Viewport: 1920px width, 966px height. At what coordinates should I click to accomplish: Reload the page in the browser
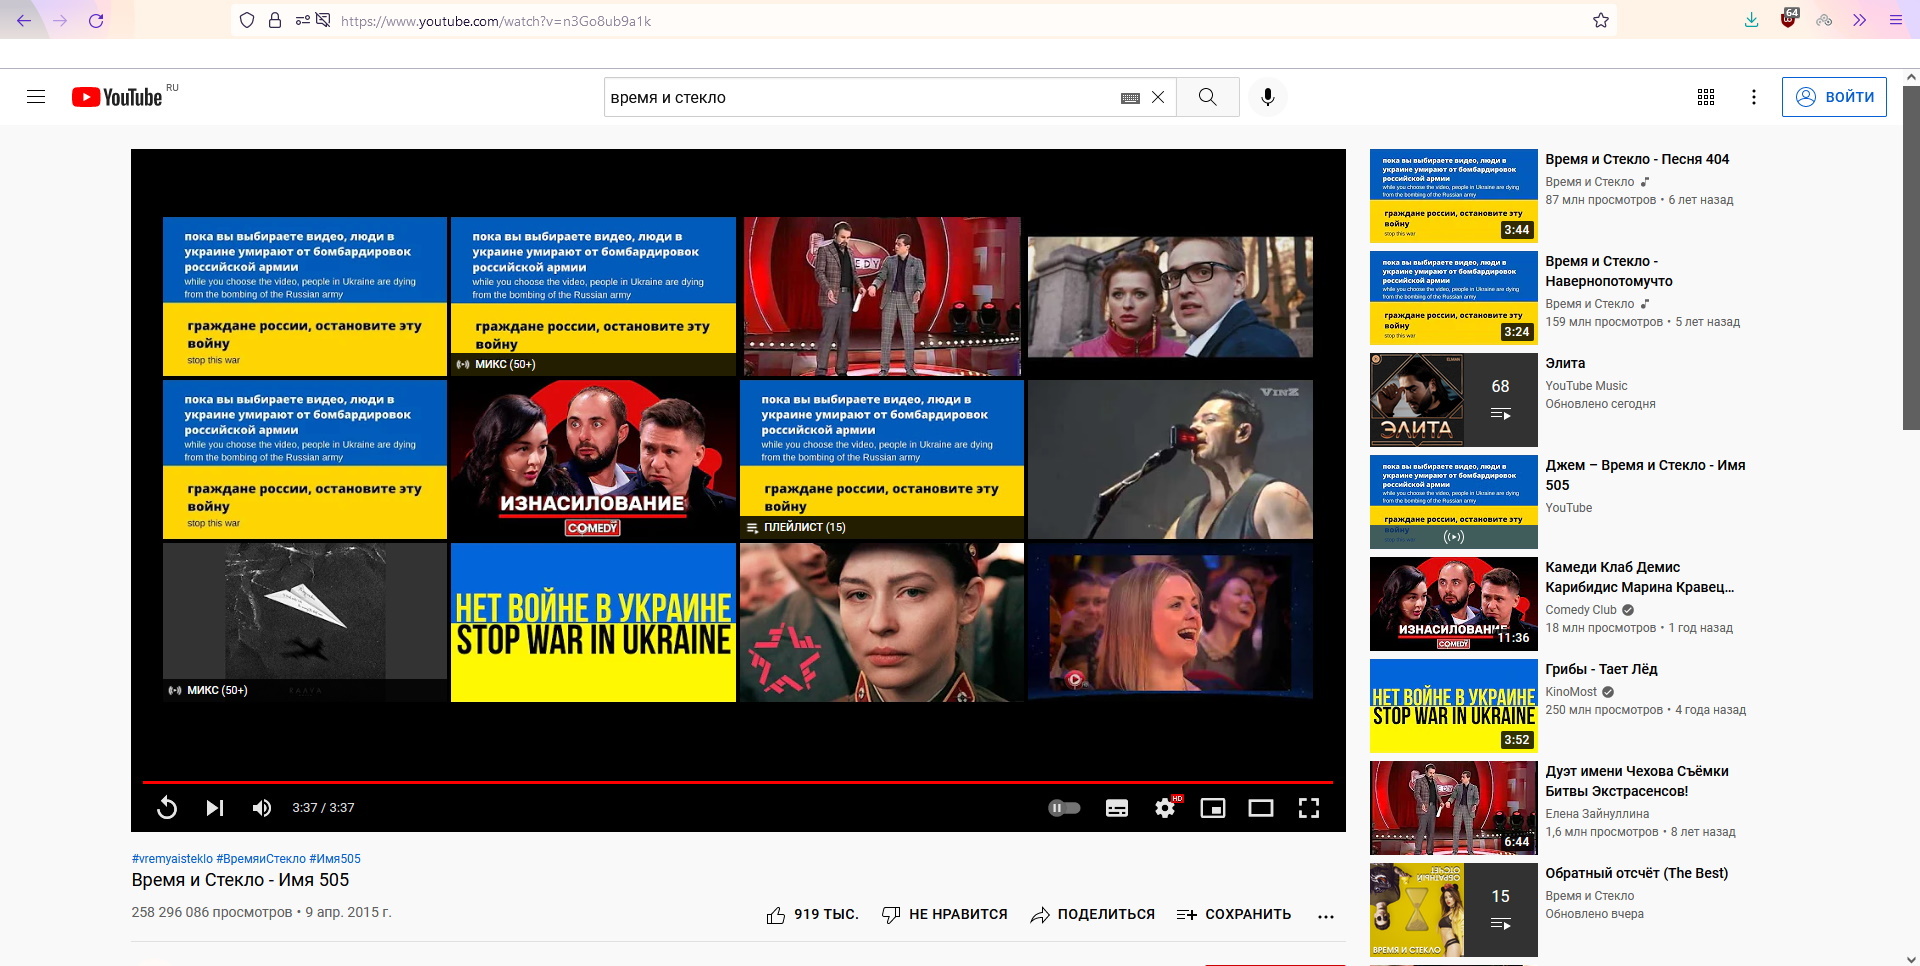pos(96,20)
